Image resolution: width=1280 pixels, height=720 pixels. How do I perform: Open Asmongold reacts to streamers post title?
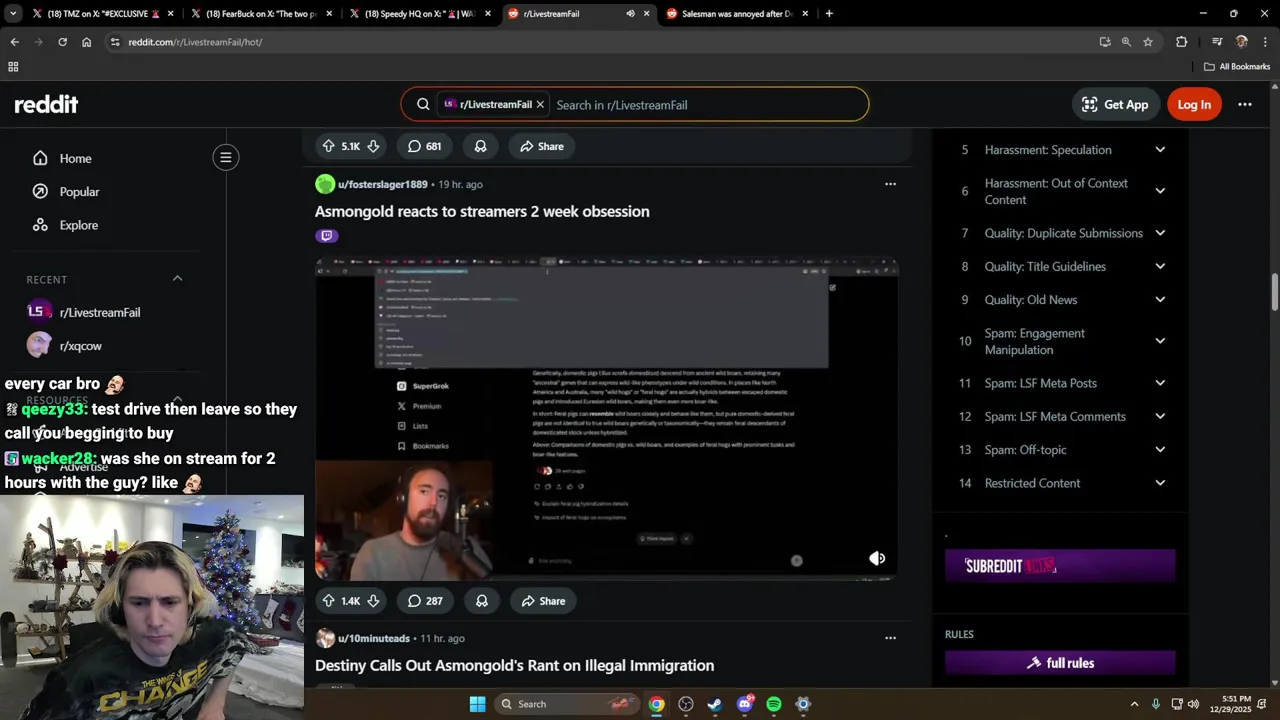pos(482,211)
